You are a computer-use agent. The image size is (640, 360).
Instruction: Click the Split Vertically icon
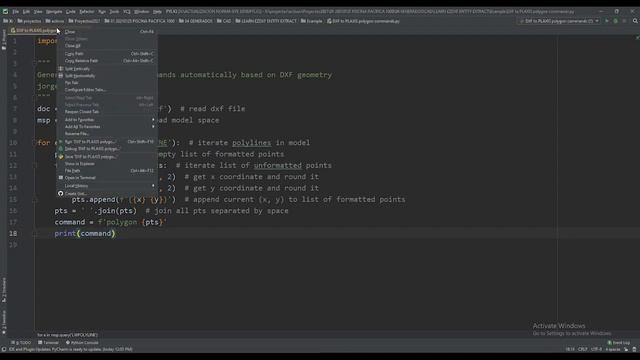61,69
